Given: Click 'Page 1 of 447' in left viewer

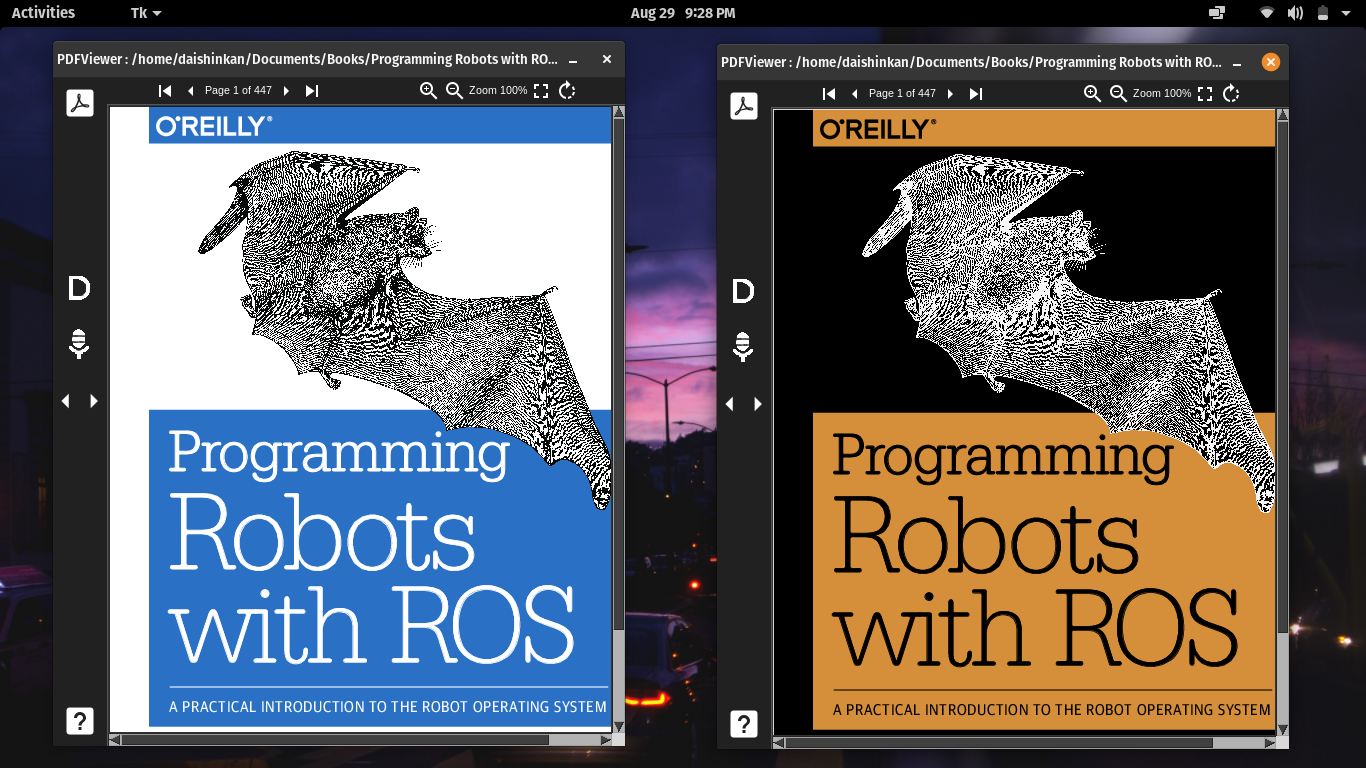Looking at the screenshot, I should click(238, 90).
